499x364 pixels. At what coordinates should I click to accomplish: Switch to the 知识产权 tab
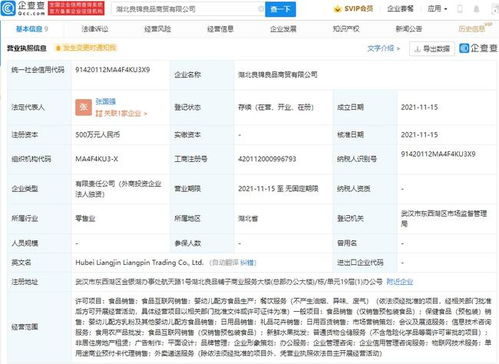pyautogui.click(x=346, y=29)
